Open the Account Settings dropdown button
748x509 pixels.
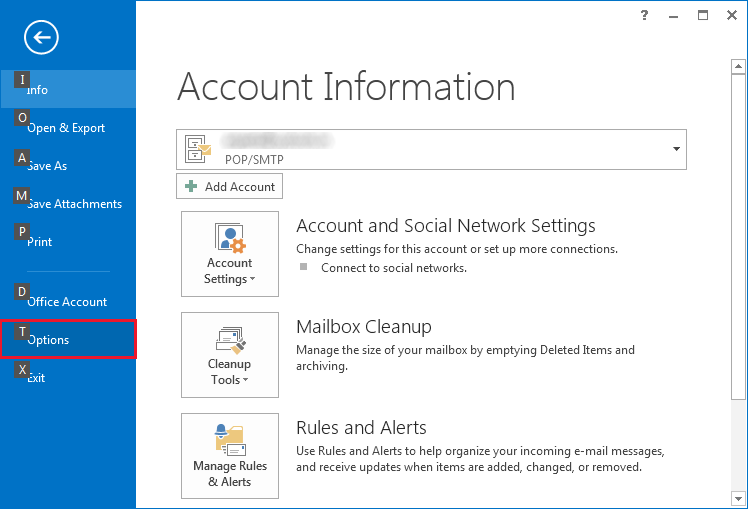click(230, 254)
